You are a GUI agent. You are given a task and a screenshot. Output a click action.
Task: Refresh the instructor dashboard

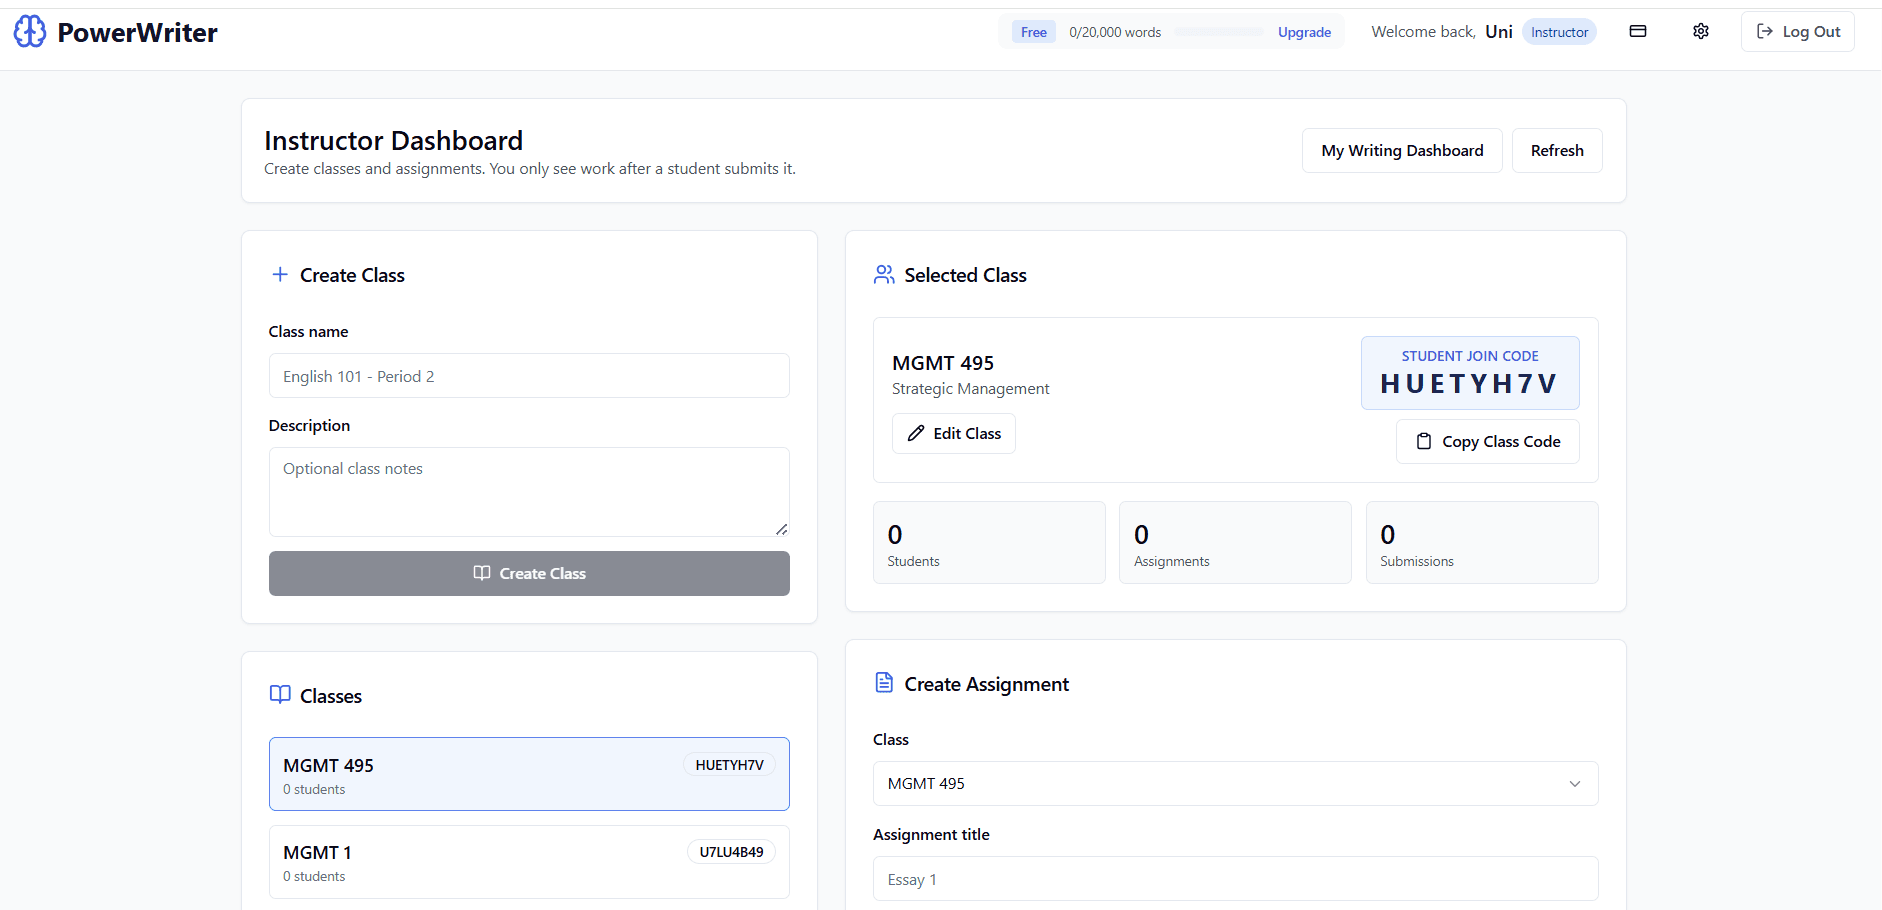pos(1557,151)
